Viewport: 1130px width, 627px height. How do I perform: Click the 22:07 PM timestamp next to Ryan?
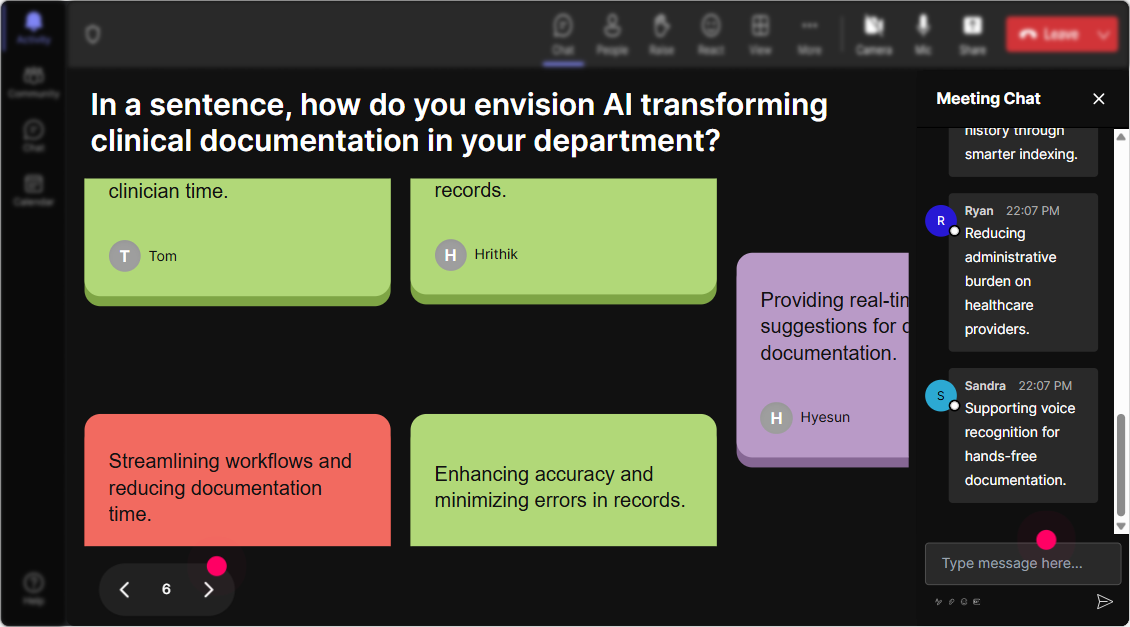pyautogui.click(x=1032, y=210)
